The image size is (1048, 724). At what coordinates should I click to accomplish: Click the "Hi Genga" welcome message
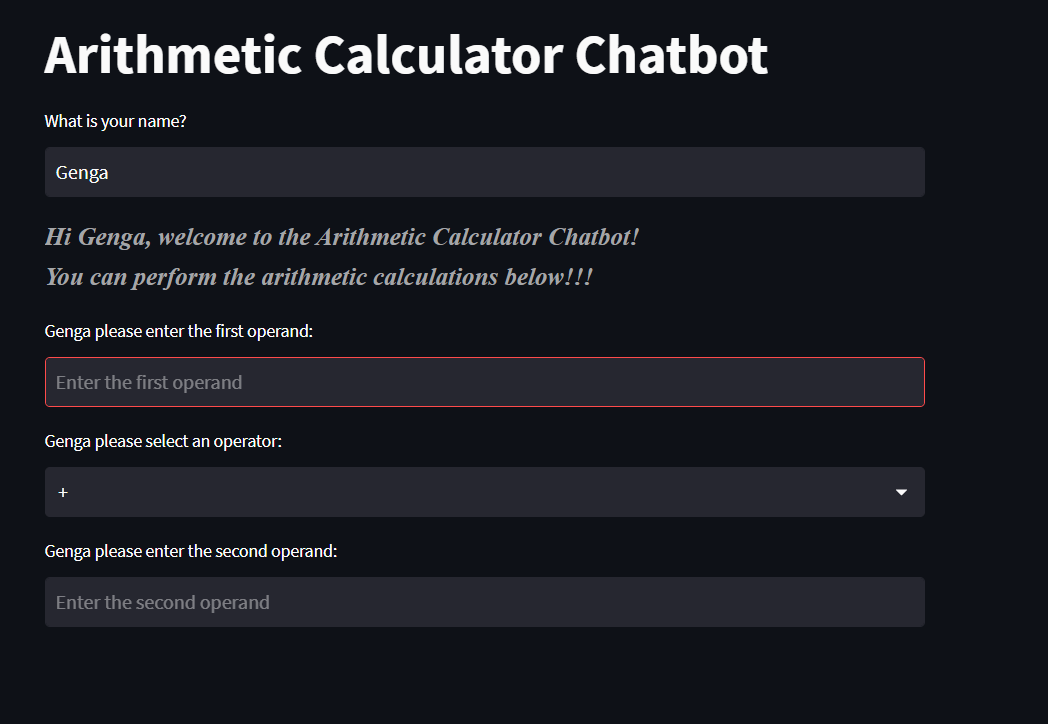click(341, 237)
